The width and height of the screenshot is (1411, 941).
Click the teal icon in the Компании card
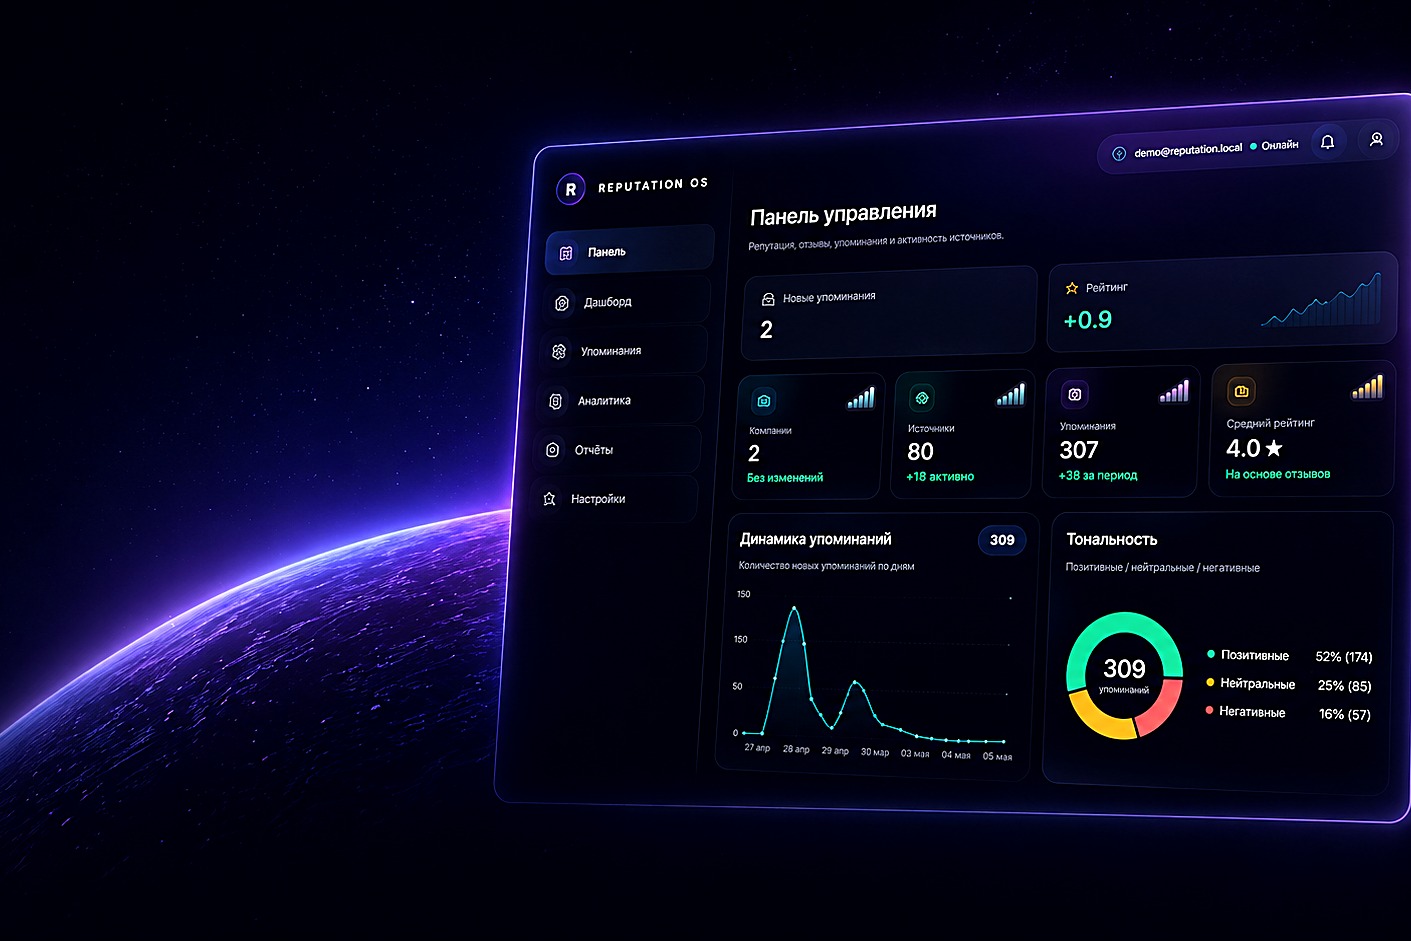point(764,401)
